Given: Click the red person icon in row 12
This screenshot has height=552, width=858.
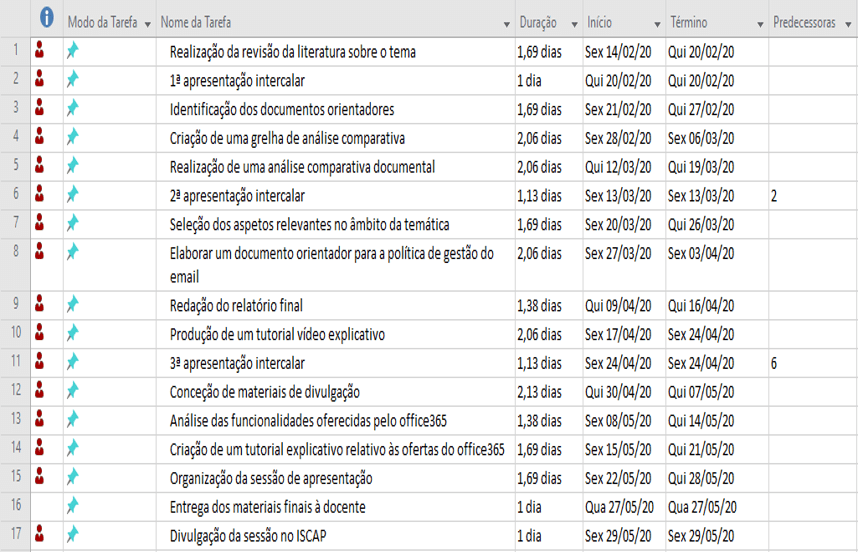Looking at the screenshot, I should [x=40, y=391].
